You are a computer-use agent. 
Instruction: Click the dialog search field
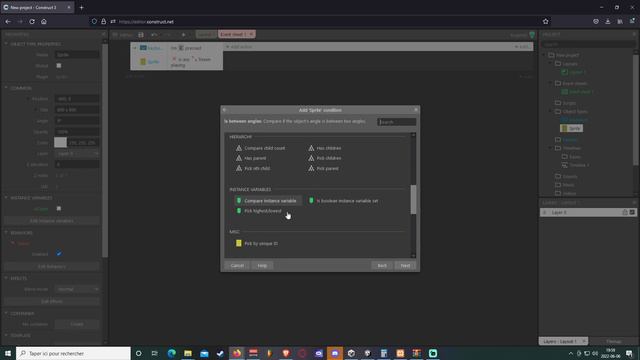click(x=397, y=122)
